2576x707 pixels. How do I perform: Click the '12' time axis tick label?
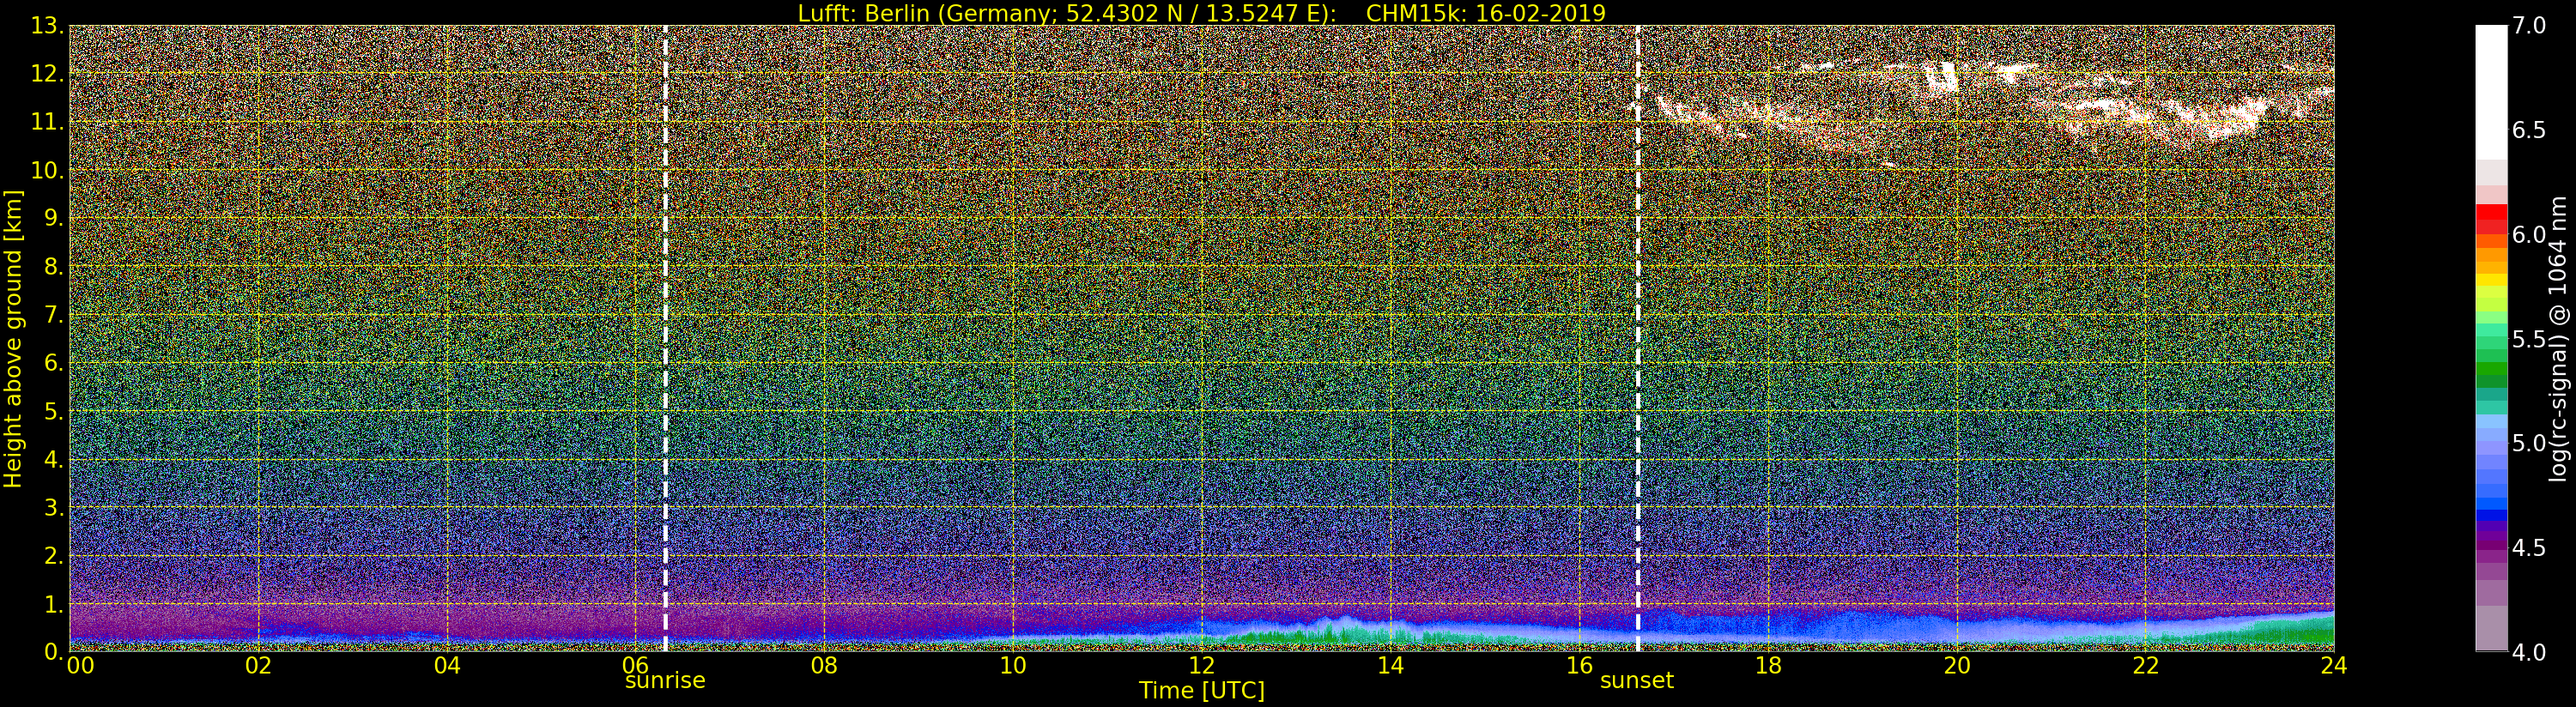click(x=1202, y=666)
